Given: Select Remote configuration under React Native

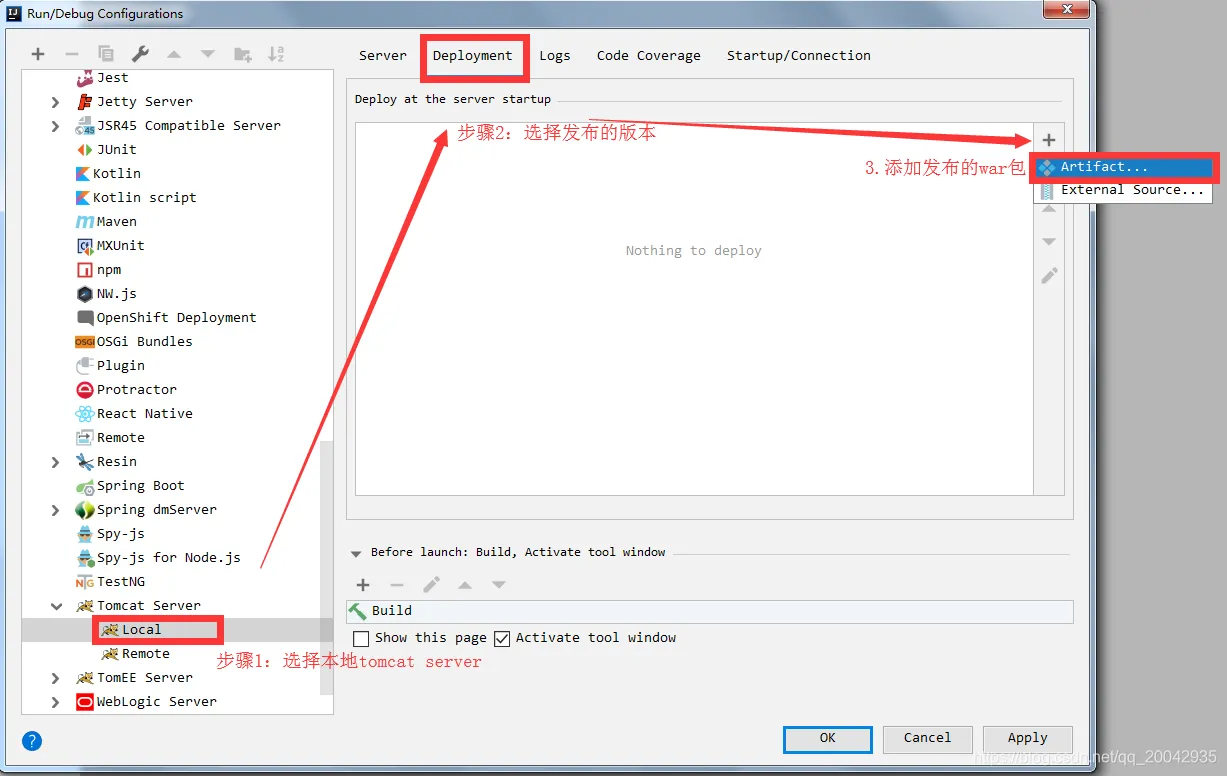Looking at the screenshot, I should point(111,437).
